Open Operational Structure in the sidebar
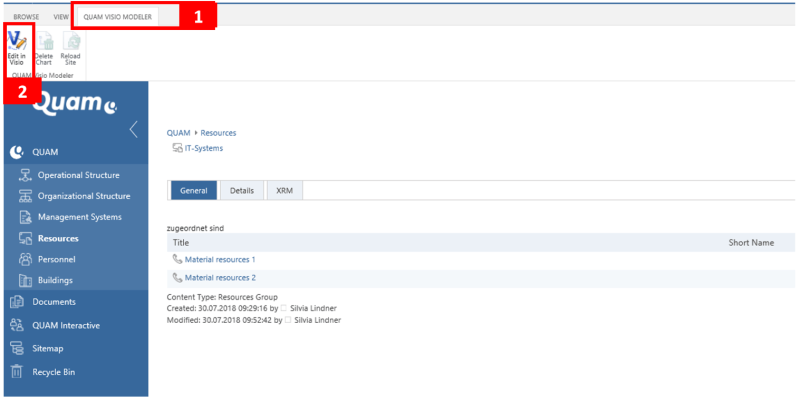The image size is (800, 403). coord(79,175)
